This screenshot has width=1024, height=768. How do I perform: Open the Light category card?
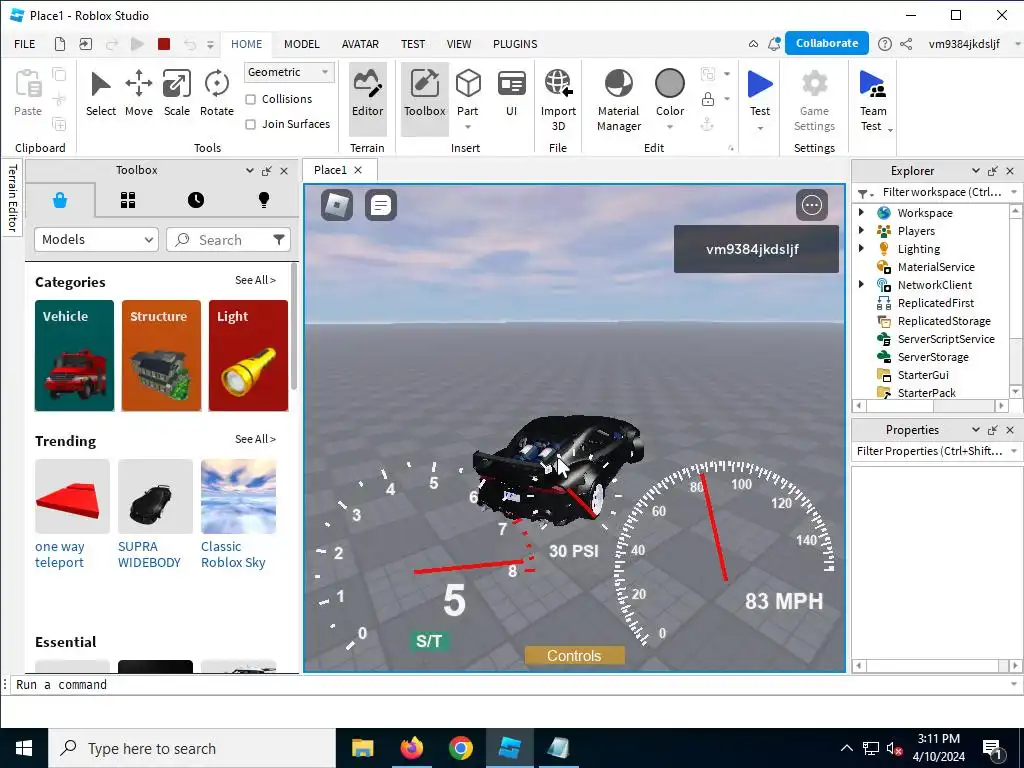(x=248, y=355)
